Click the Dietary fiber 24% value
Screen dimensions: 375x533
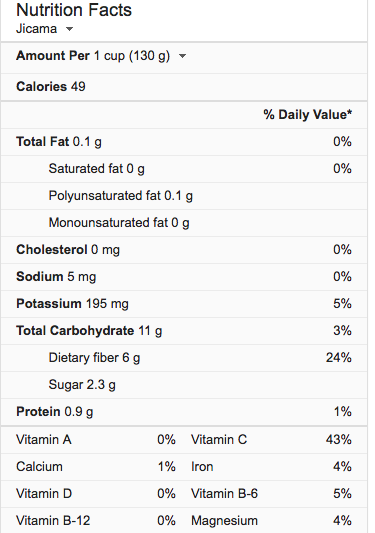[x=339, y=358]
